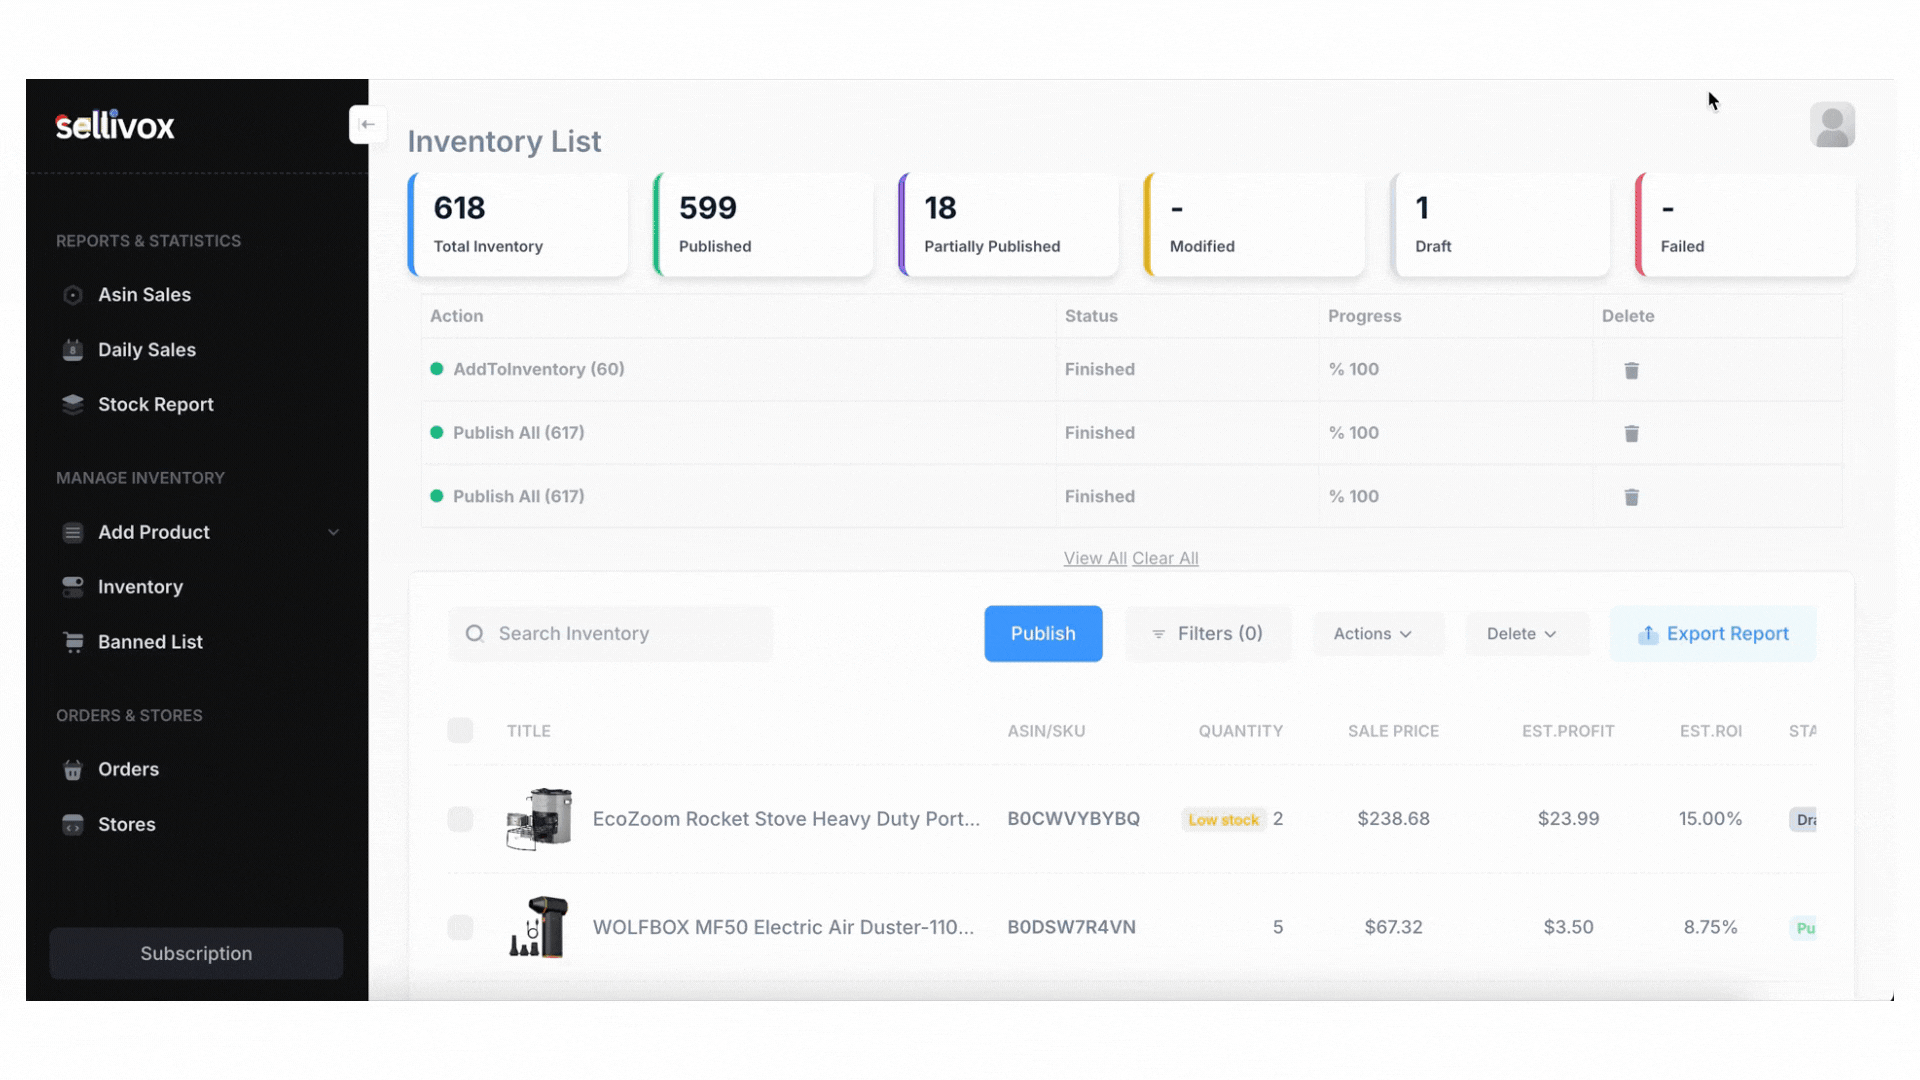Click the Orders basket icon
1920x1080 pixels.
[73, 770]
